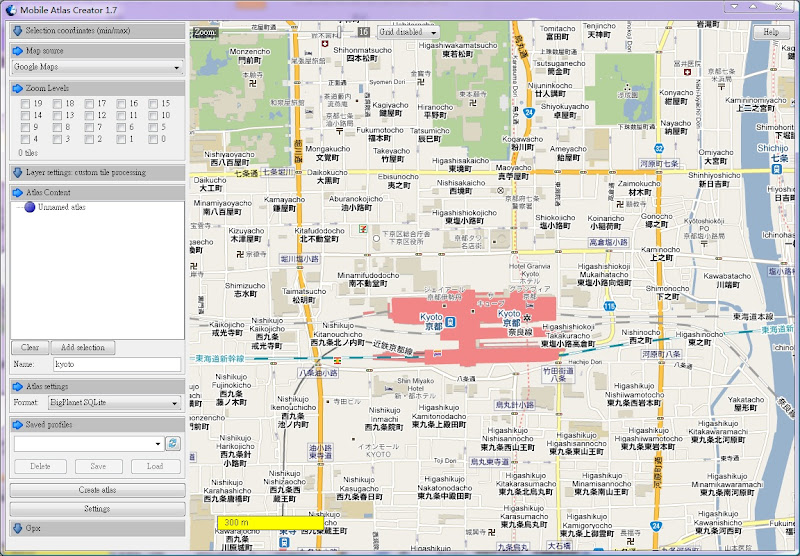800x556 pixels.
Task: Click the Shichijo station icon on map
Action: 777,169
